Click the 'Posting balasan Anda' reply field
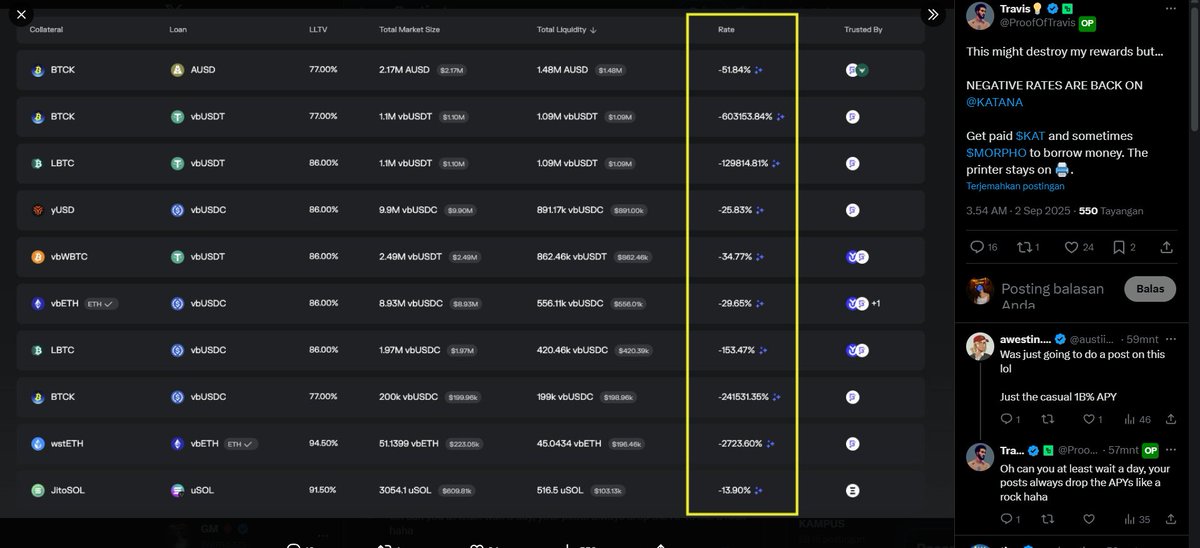The width and height of the screenshot is (1200, 548). pos(1052,296)
